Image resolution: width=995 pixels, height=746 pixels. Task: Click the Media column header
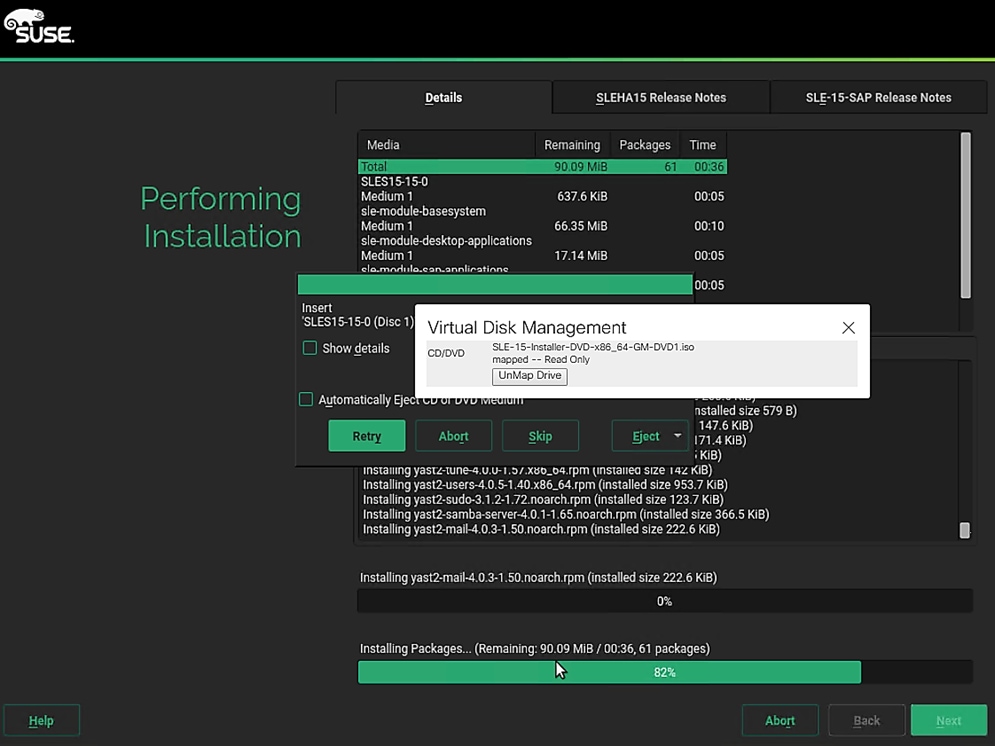pyautogui.click(x=447, y=145)
